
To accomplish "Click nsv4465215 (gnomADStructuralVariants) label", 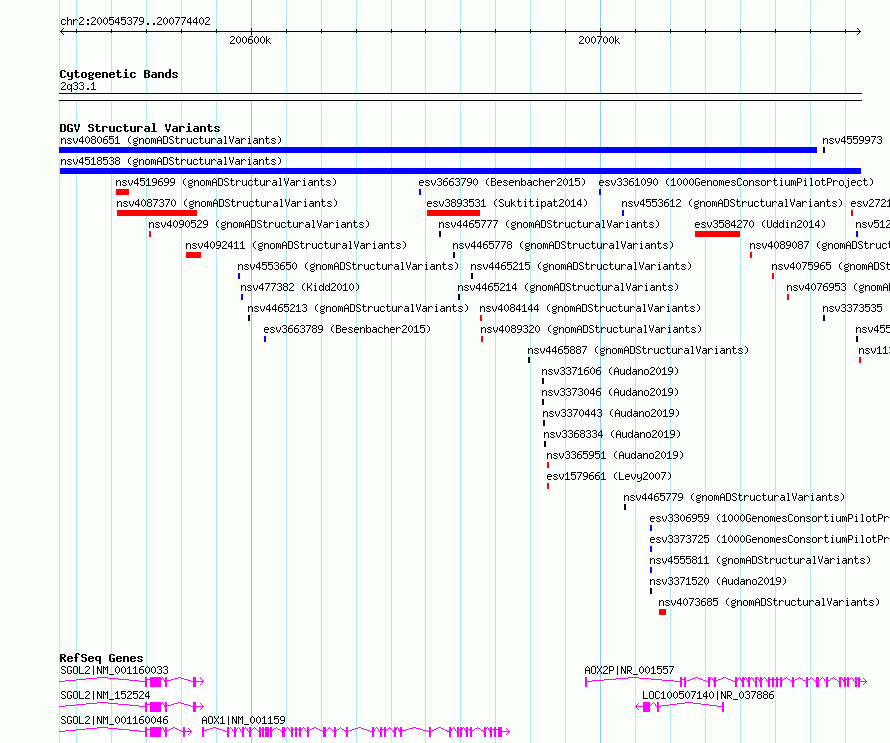I will (x=581, y=266).
